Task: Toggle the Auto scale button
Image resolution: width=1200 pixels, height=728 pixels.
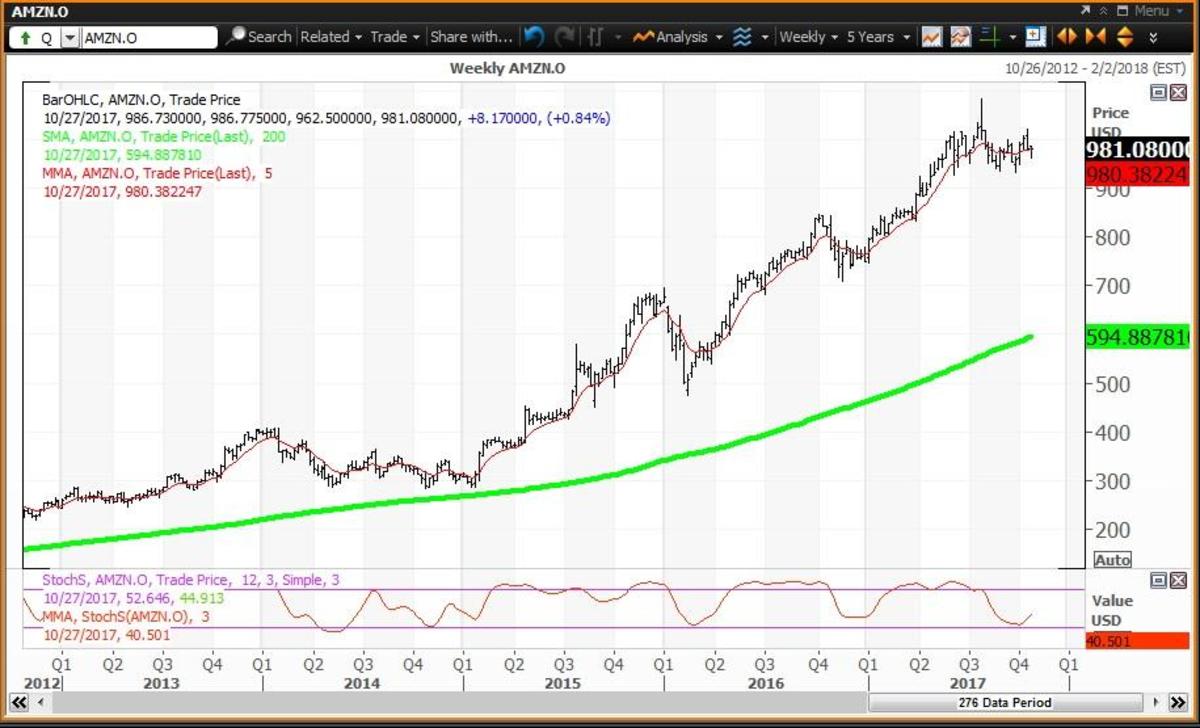Action: pos(1112,560)
